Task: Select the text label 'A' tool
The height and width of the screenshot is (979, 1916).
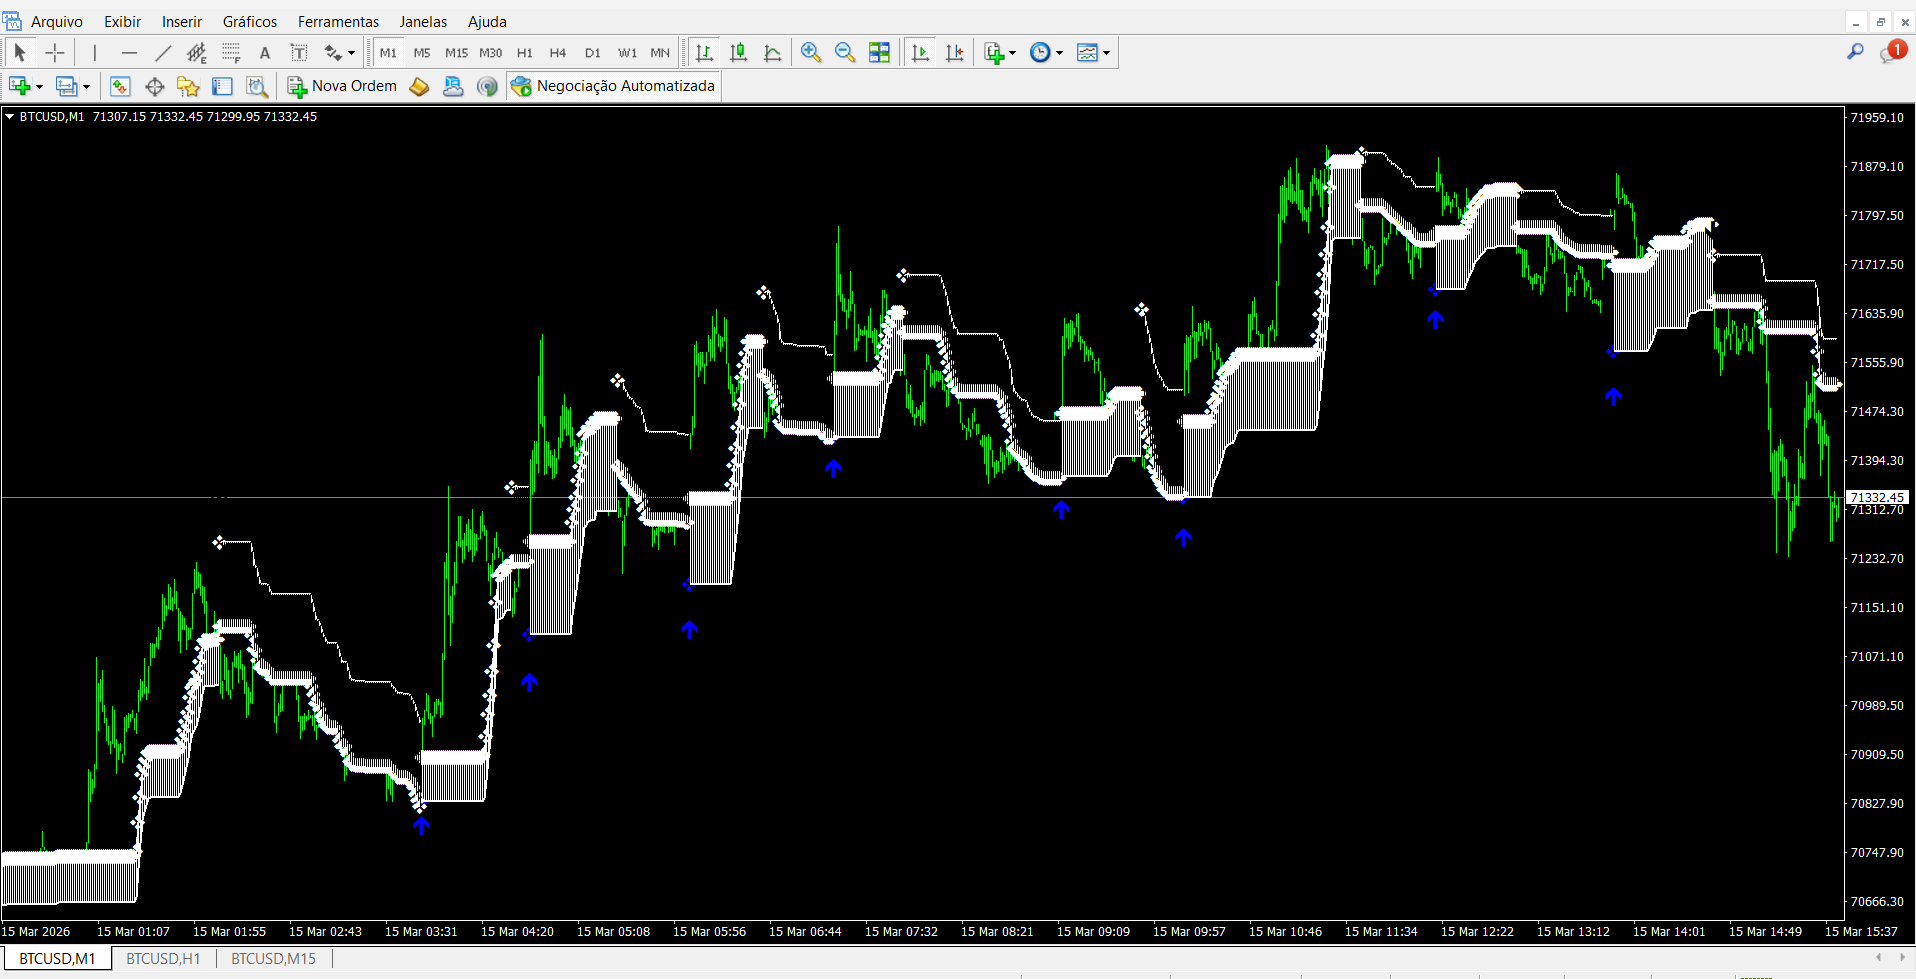Action: coord(265,53)
